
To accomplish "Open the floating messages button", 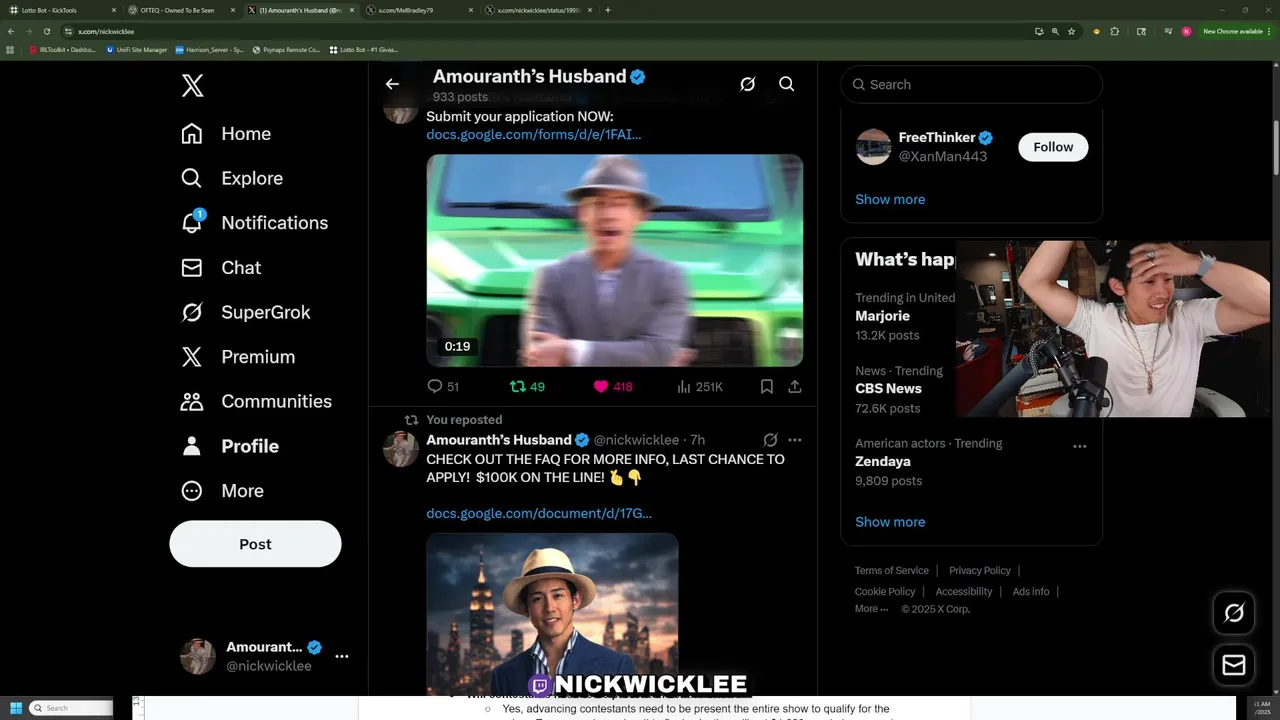I will [1234, 665].
